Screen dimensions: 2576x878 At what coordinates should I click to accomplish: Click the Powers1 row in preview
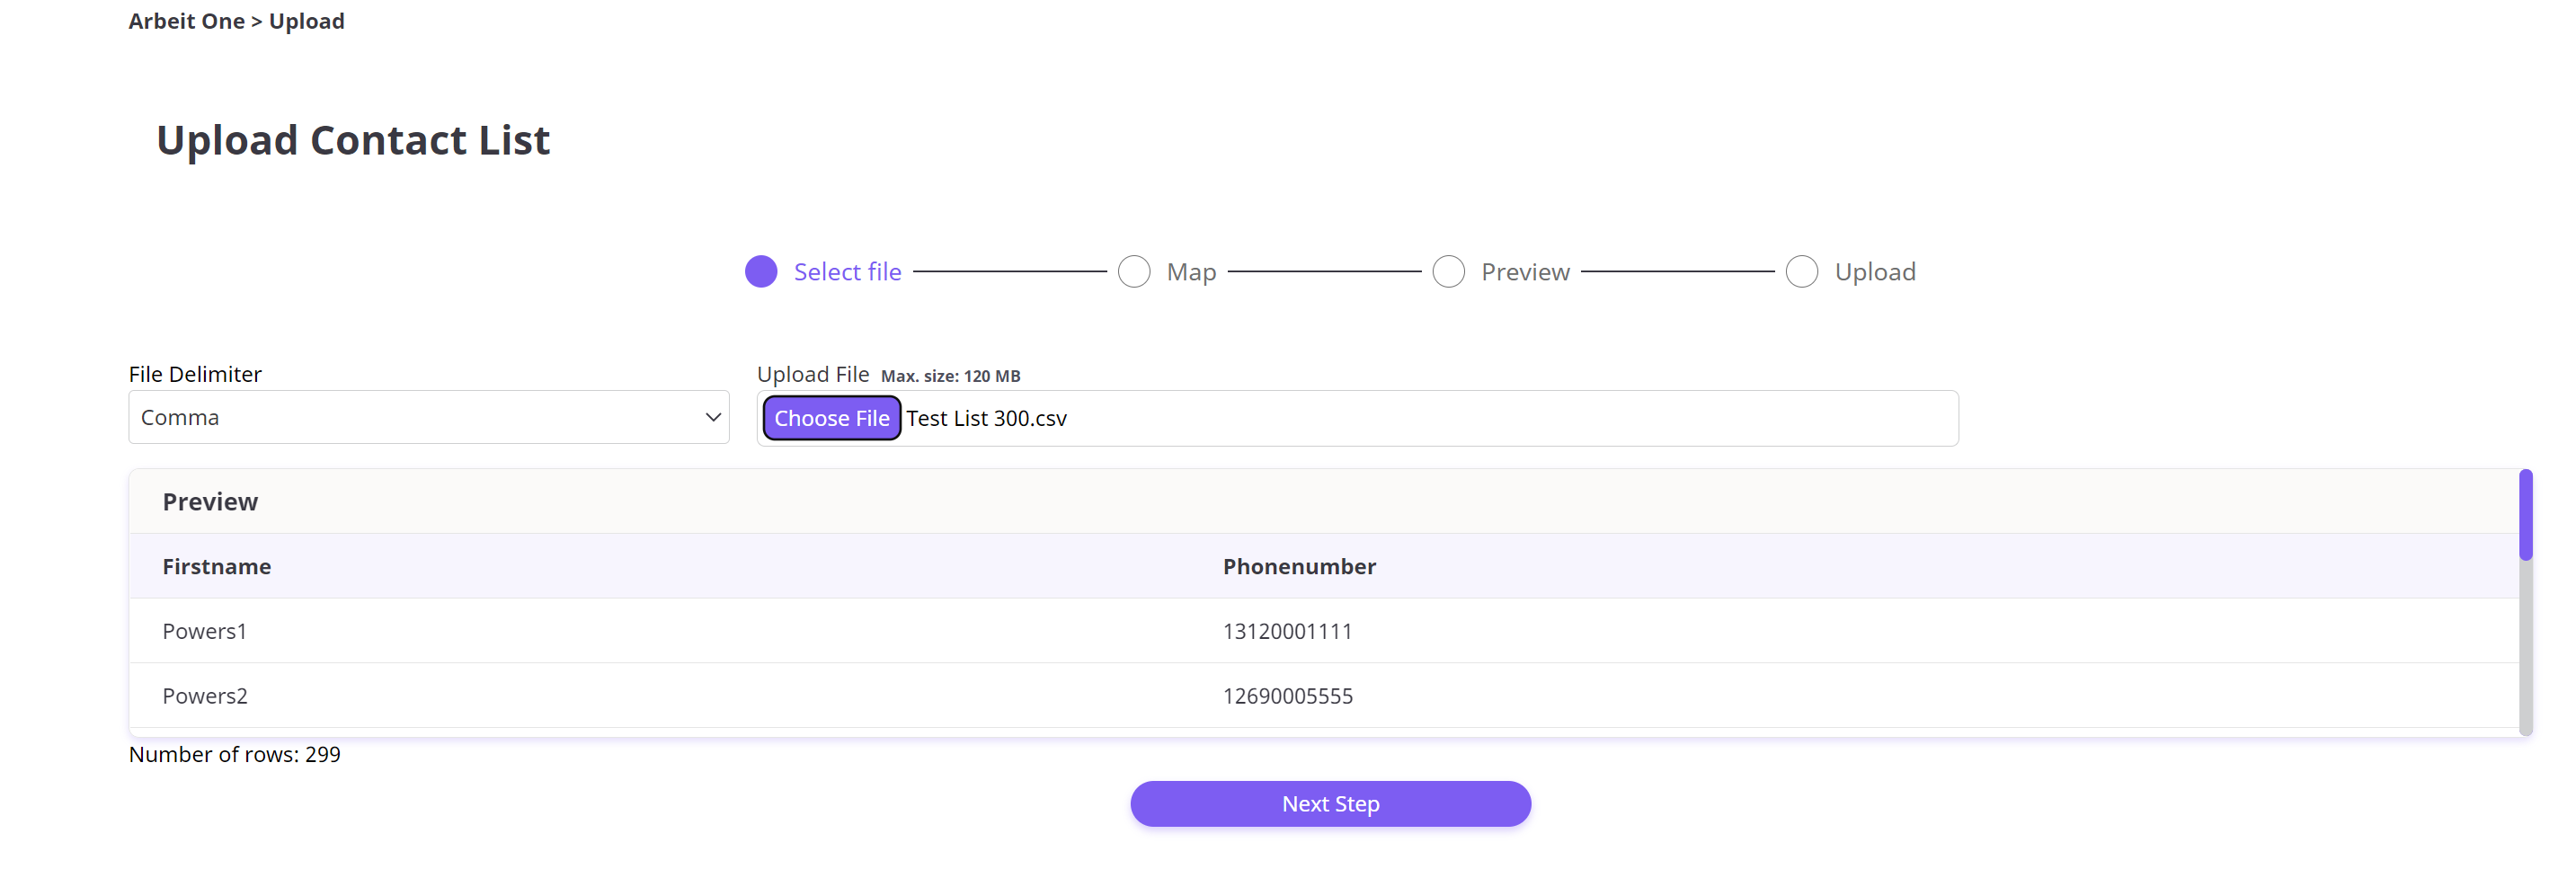pos(1324,631)
